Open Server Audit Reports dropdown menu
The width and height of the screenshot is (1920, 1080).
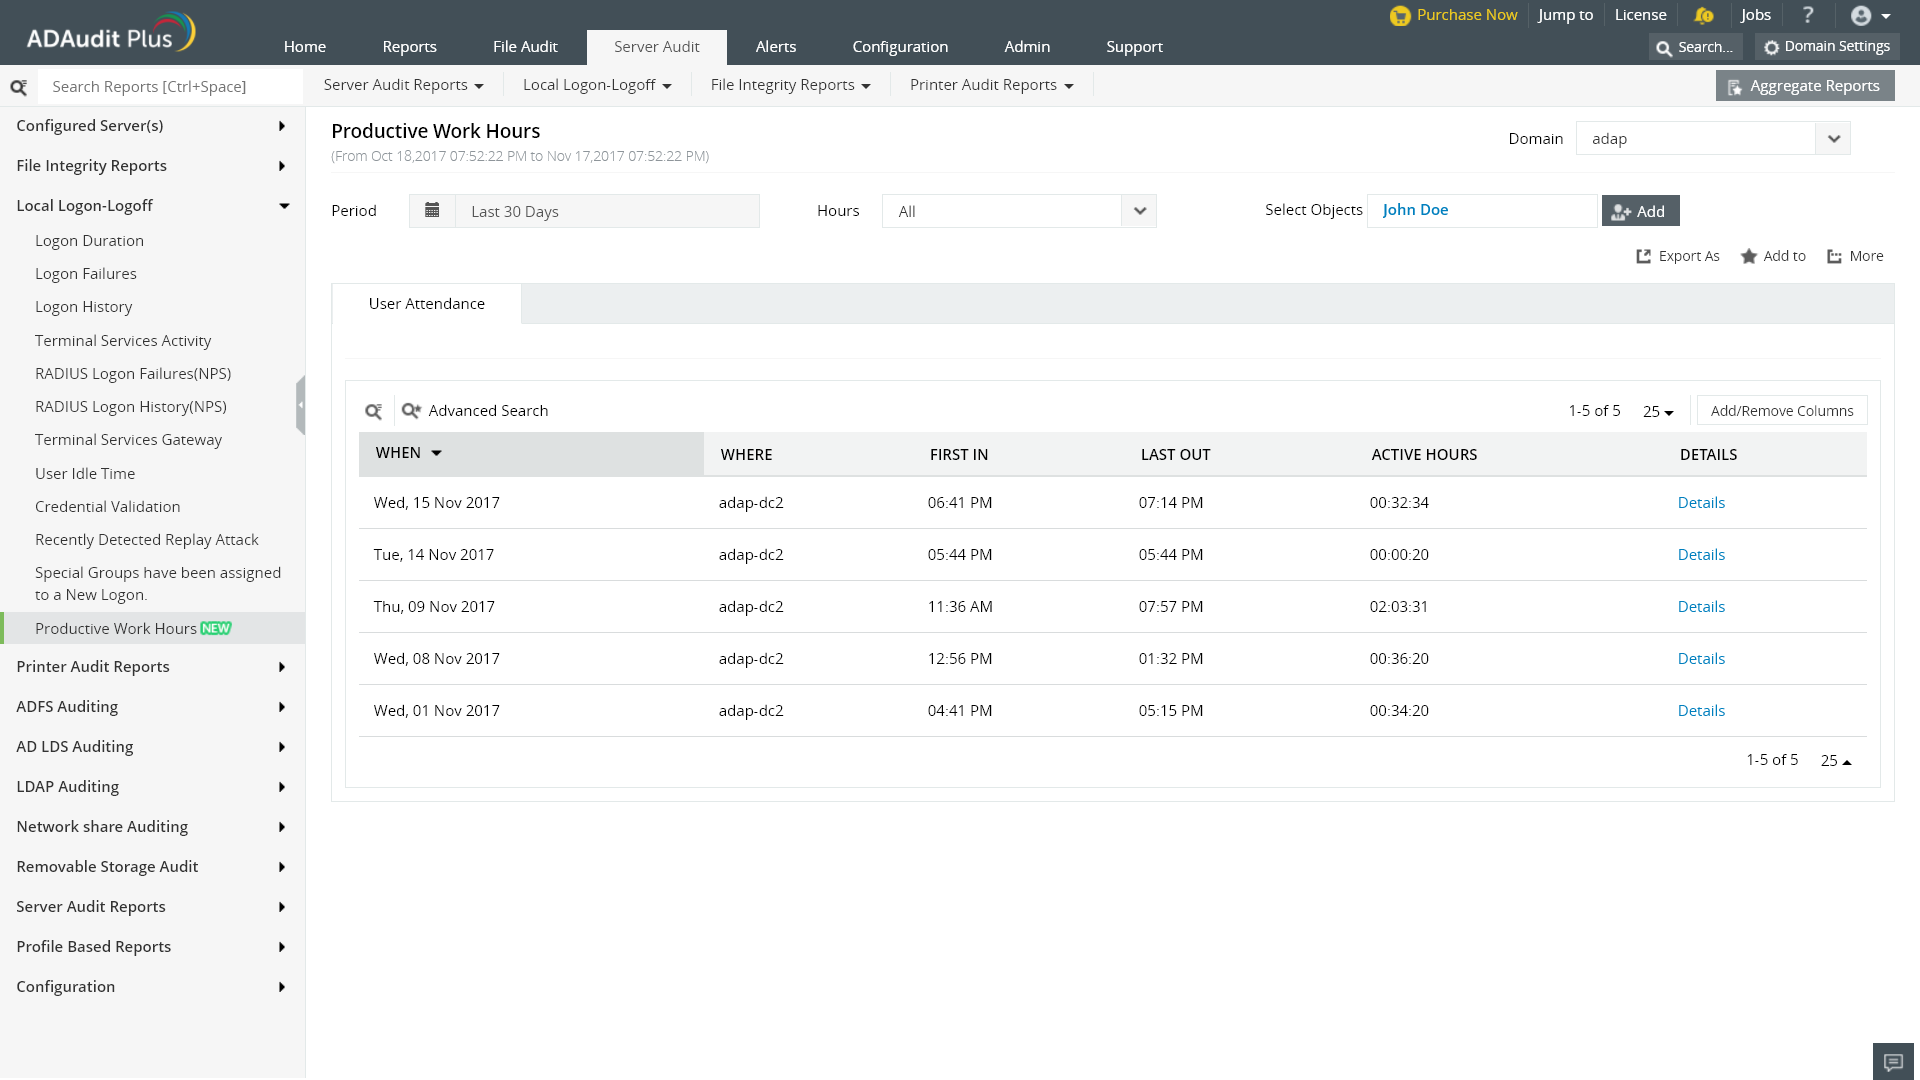[403, 85]
